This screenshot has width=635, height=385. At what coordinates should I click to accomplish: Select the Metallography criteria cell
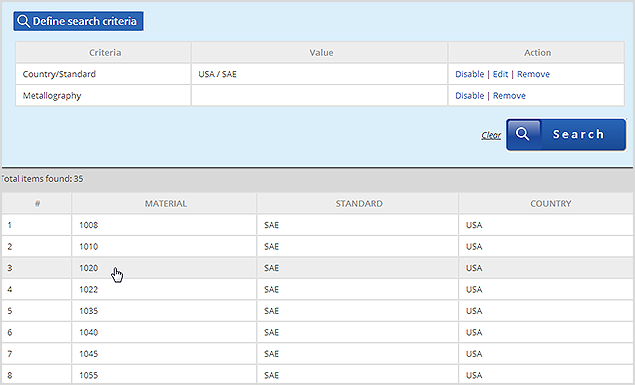tap(103, 96)
